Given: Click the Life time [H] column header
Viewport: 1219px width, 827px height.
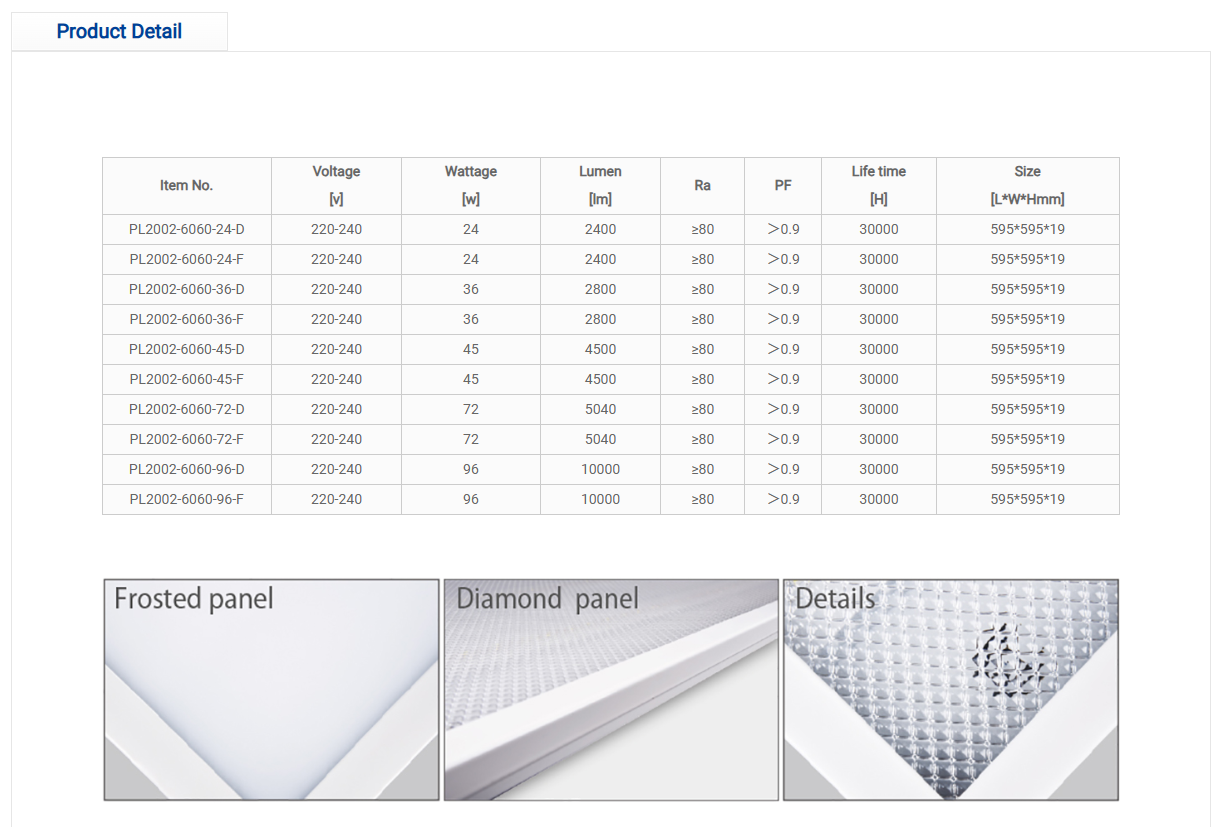Looking at the screenshot, I should click(x=879, y=186).
